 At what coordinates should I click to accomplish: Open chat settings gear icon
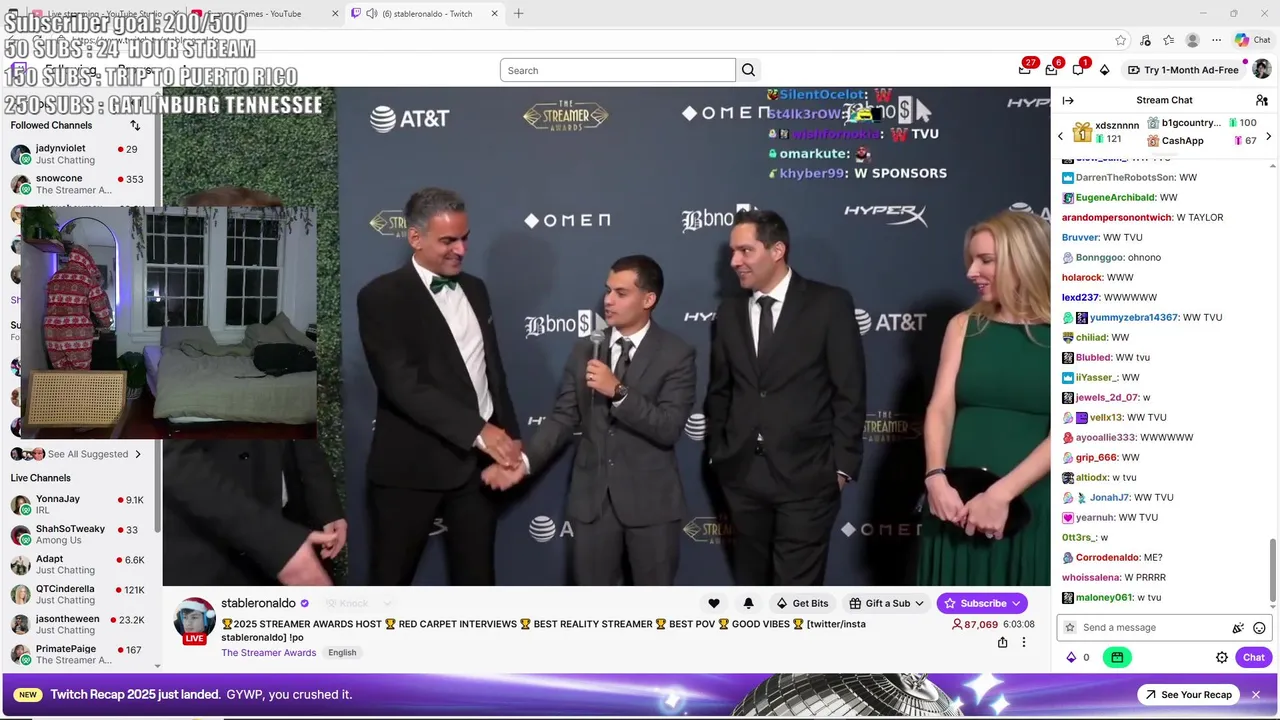[1222, 657]
